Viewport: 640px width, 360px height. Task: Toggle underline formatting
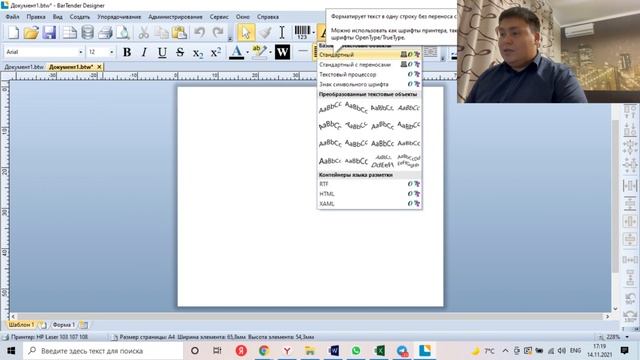(162, 52)
